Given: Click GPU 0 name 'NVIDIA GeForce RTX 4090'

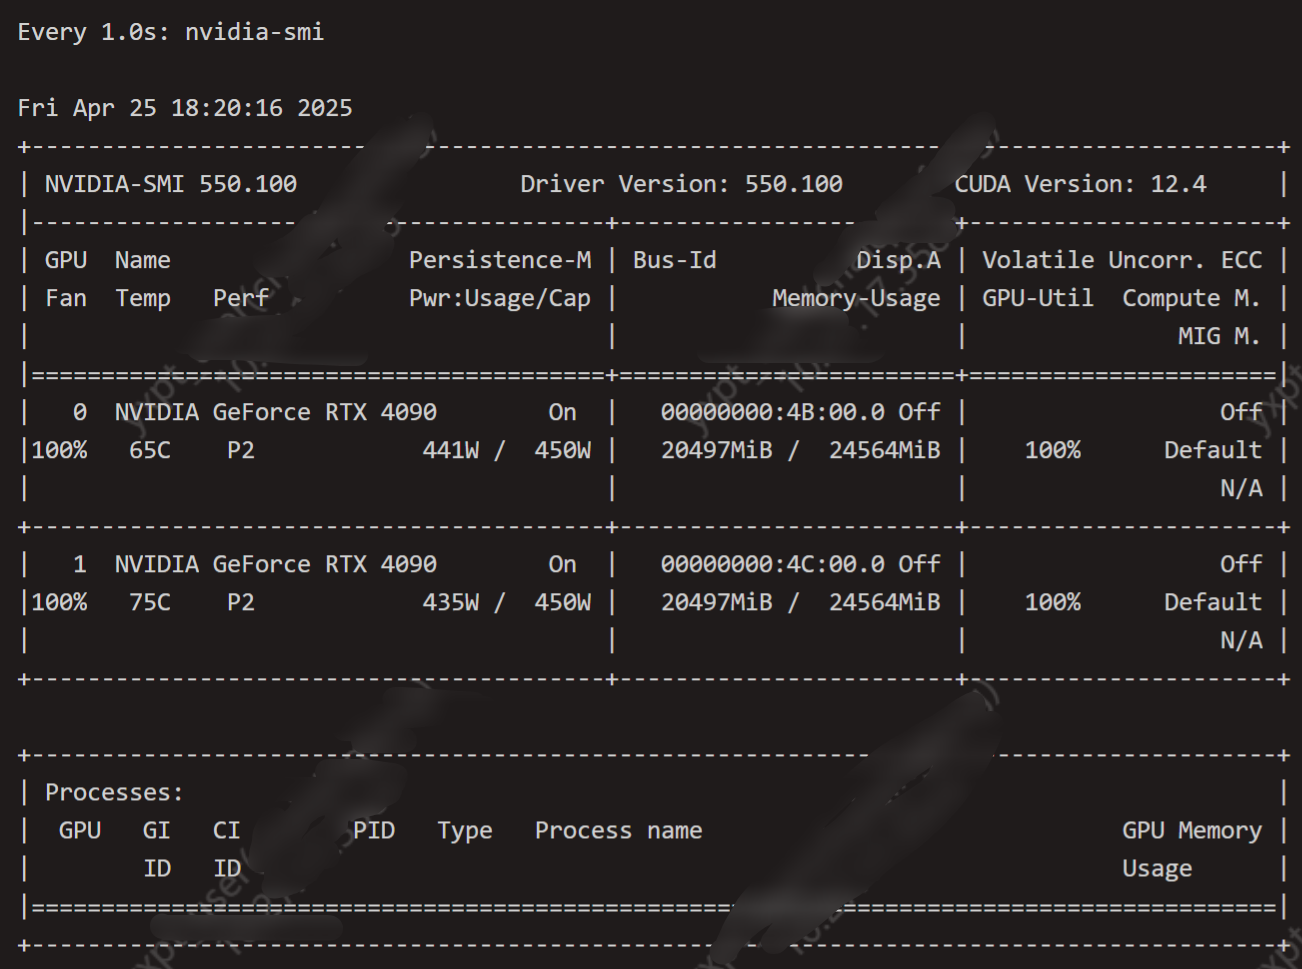Looking at the screenshot, I should [276, 412].
